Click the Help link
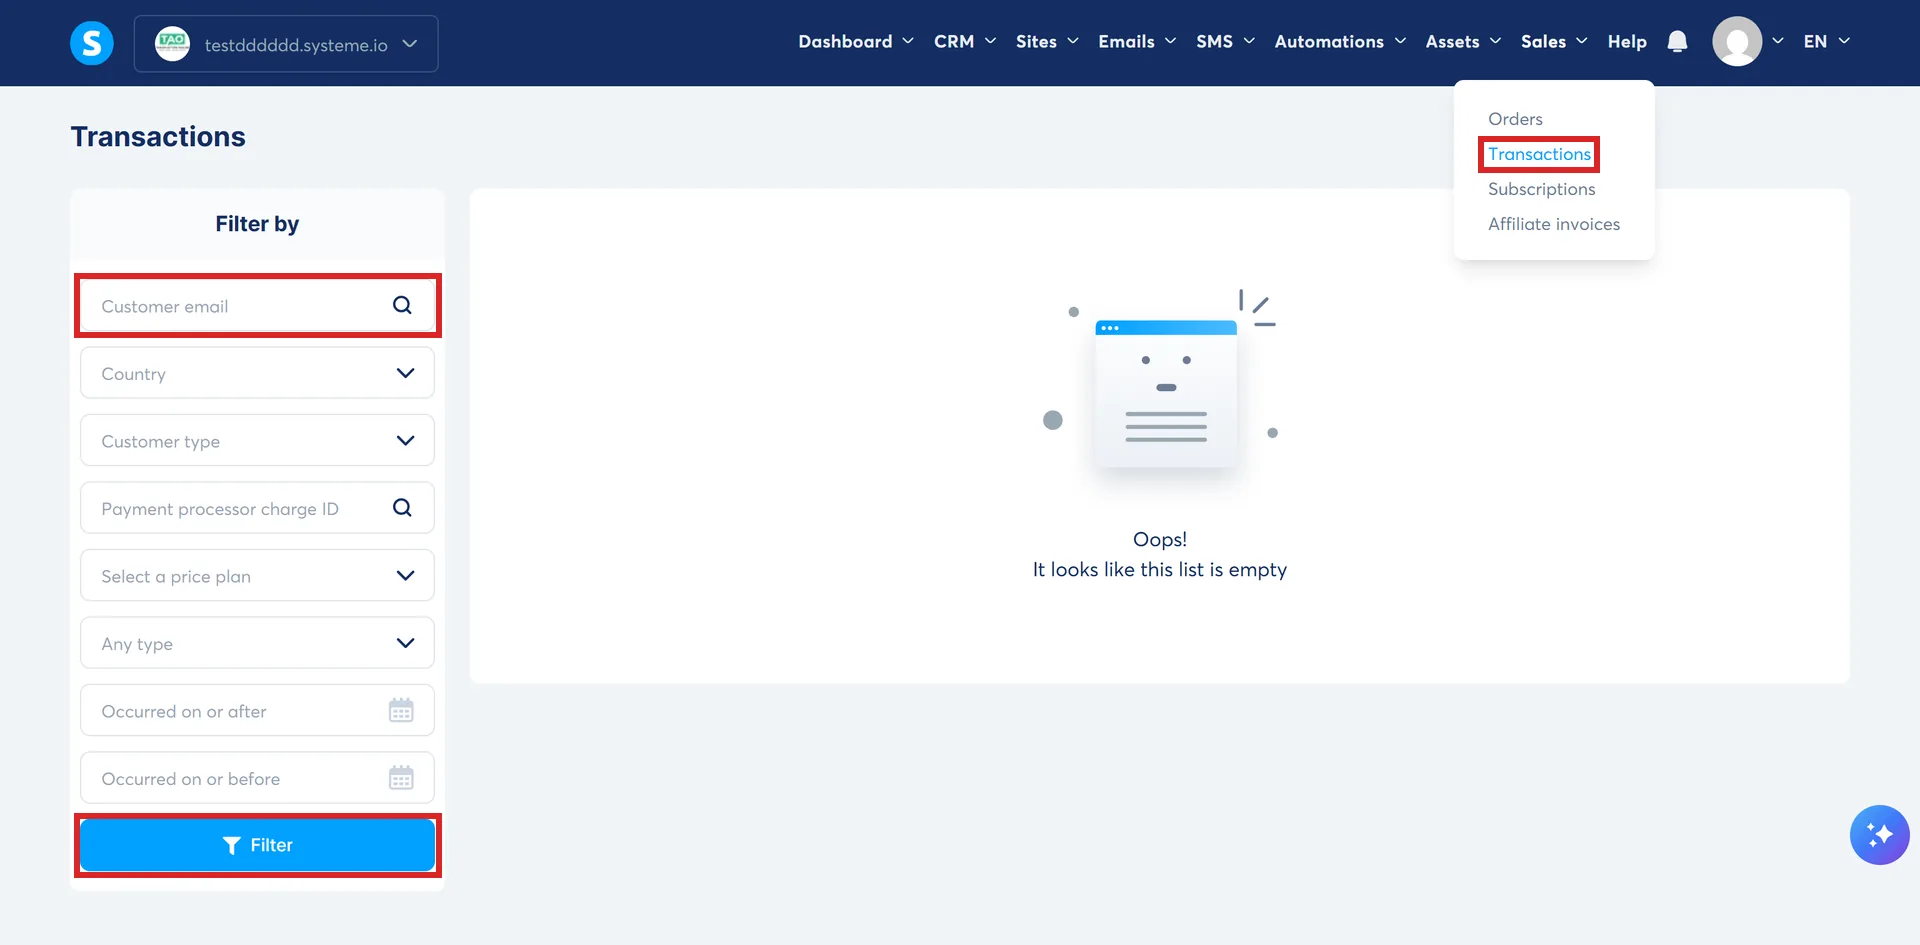Image resolution: width=1920 pixels, height=945 pixels. [x=1627, y=41]
